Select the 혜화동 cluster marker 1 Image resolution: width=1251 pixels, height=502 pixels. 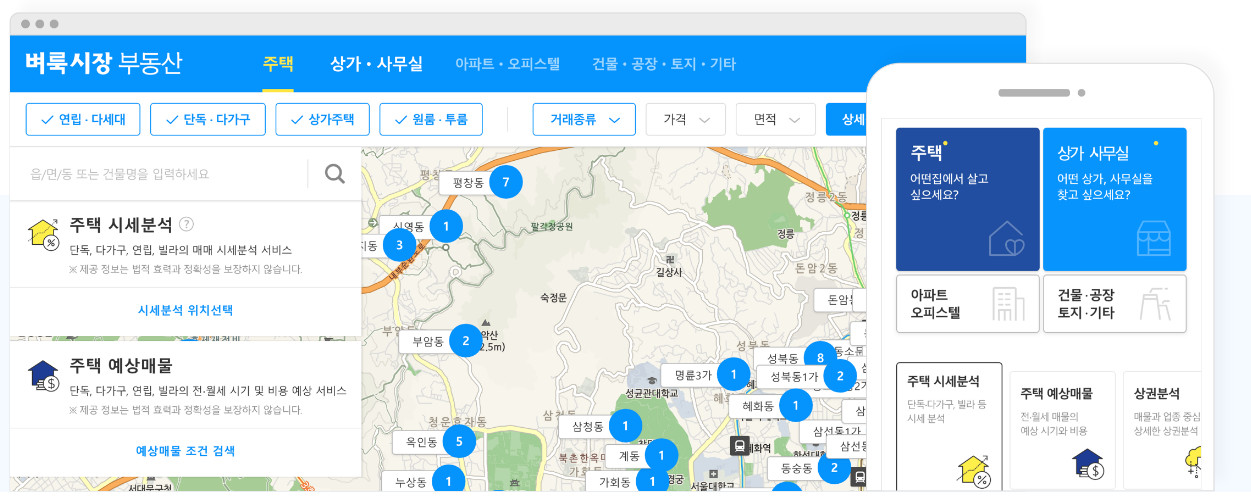click(x=796, y=405)
